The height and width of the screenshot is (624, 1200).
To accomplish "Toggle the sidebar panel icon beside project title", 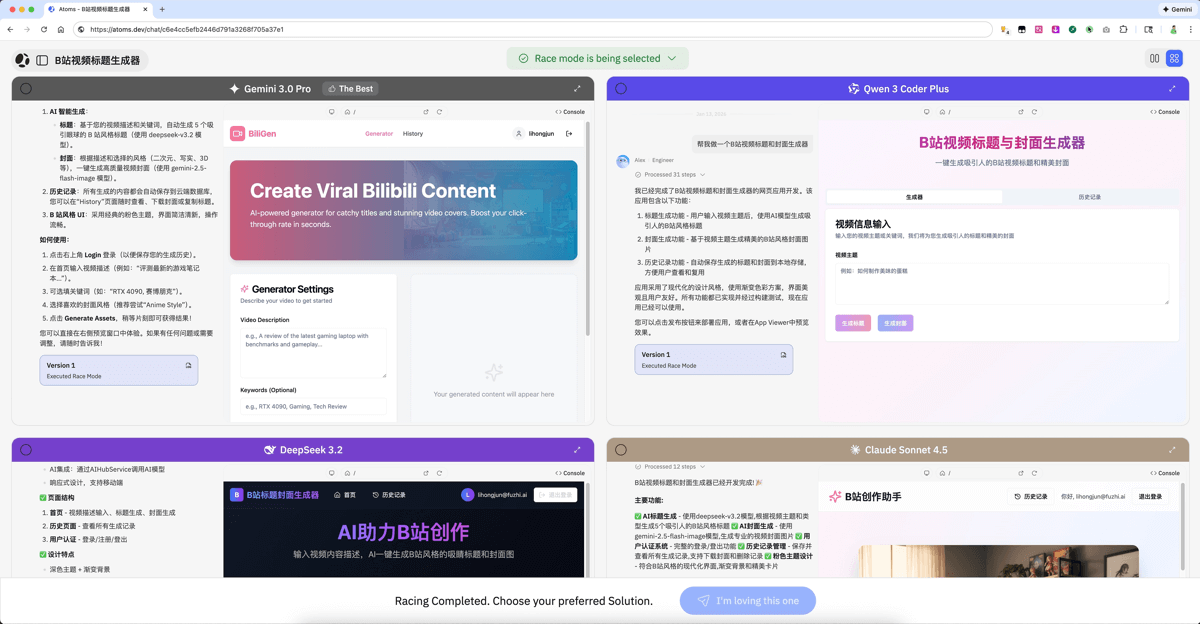I will tap(42, 61).
